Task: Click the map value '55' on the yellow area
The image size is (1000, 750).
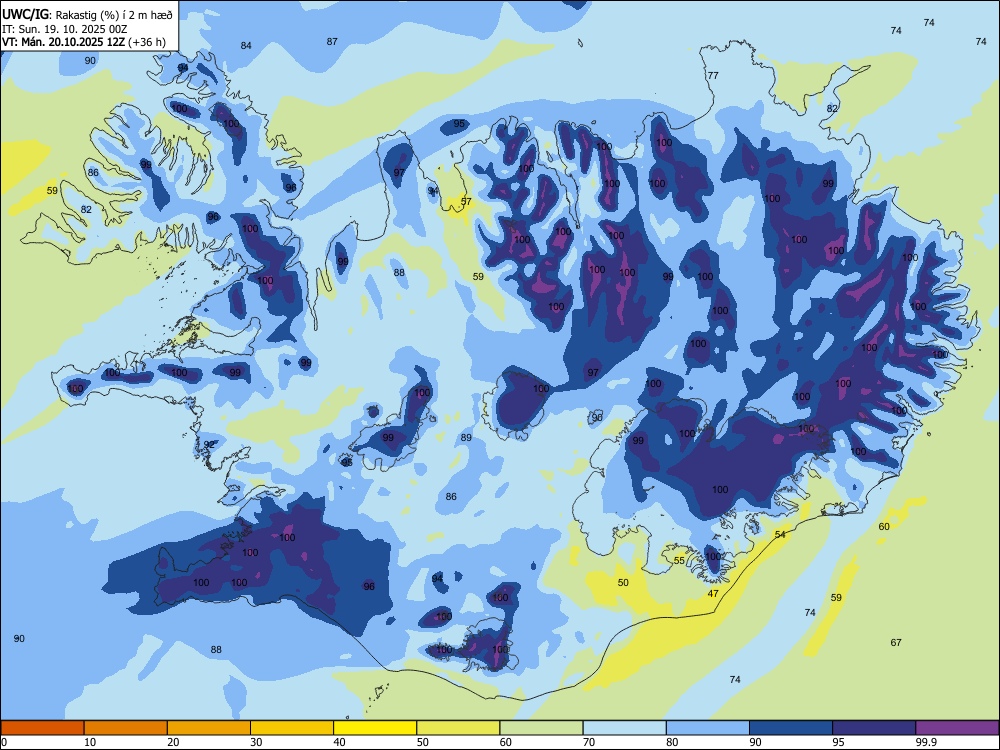Action: [679, 561]
